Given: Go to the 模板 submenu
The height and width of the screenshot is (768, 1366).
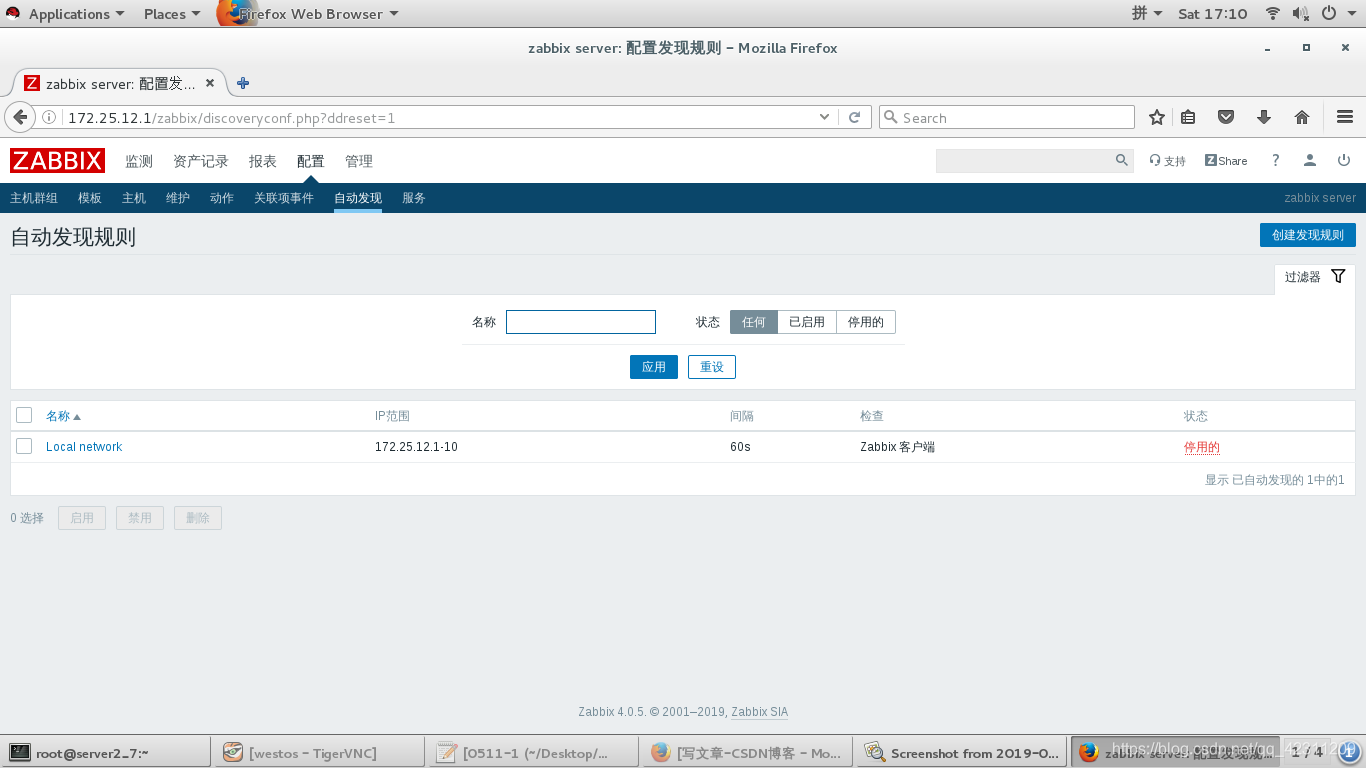Looking at the screenshot, I should tap(90, 198).
